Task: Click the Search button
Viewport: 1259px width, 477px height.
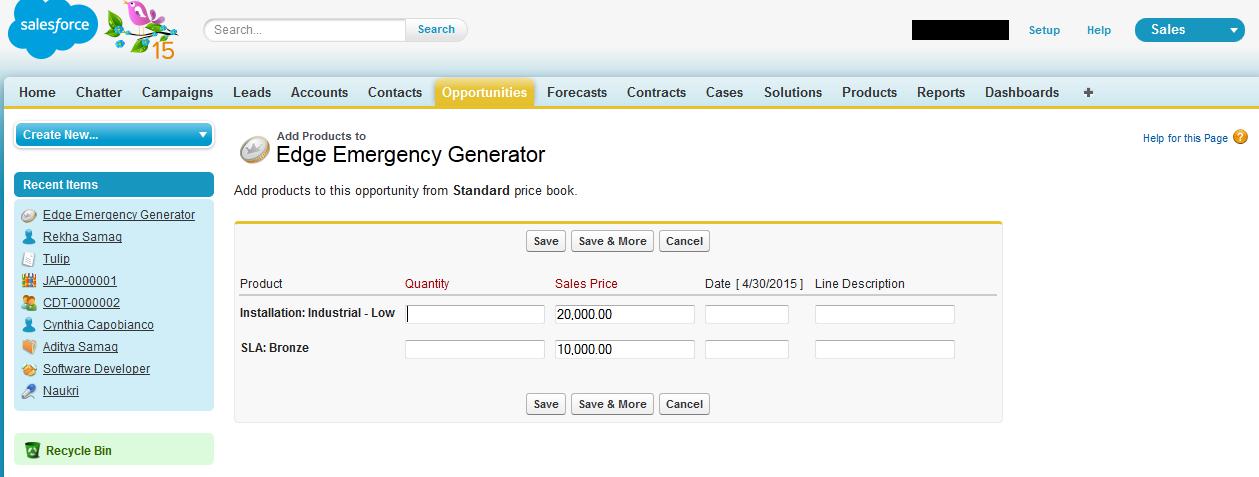Action: pyautogui.click(x=436, y=30)
